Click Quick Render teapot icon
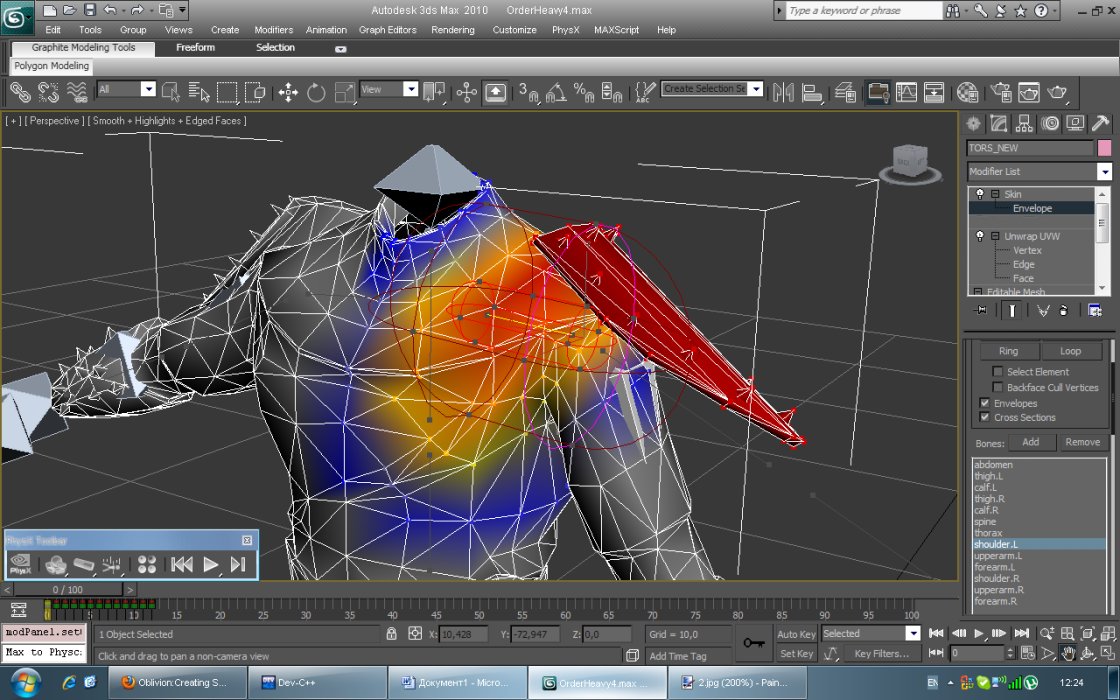 pos(1057,92)
